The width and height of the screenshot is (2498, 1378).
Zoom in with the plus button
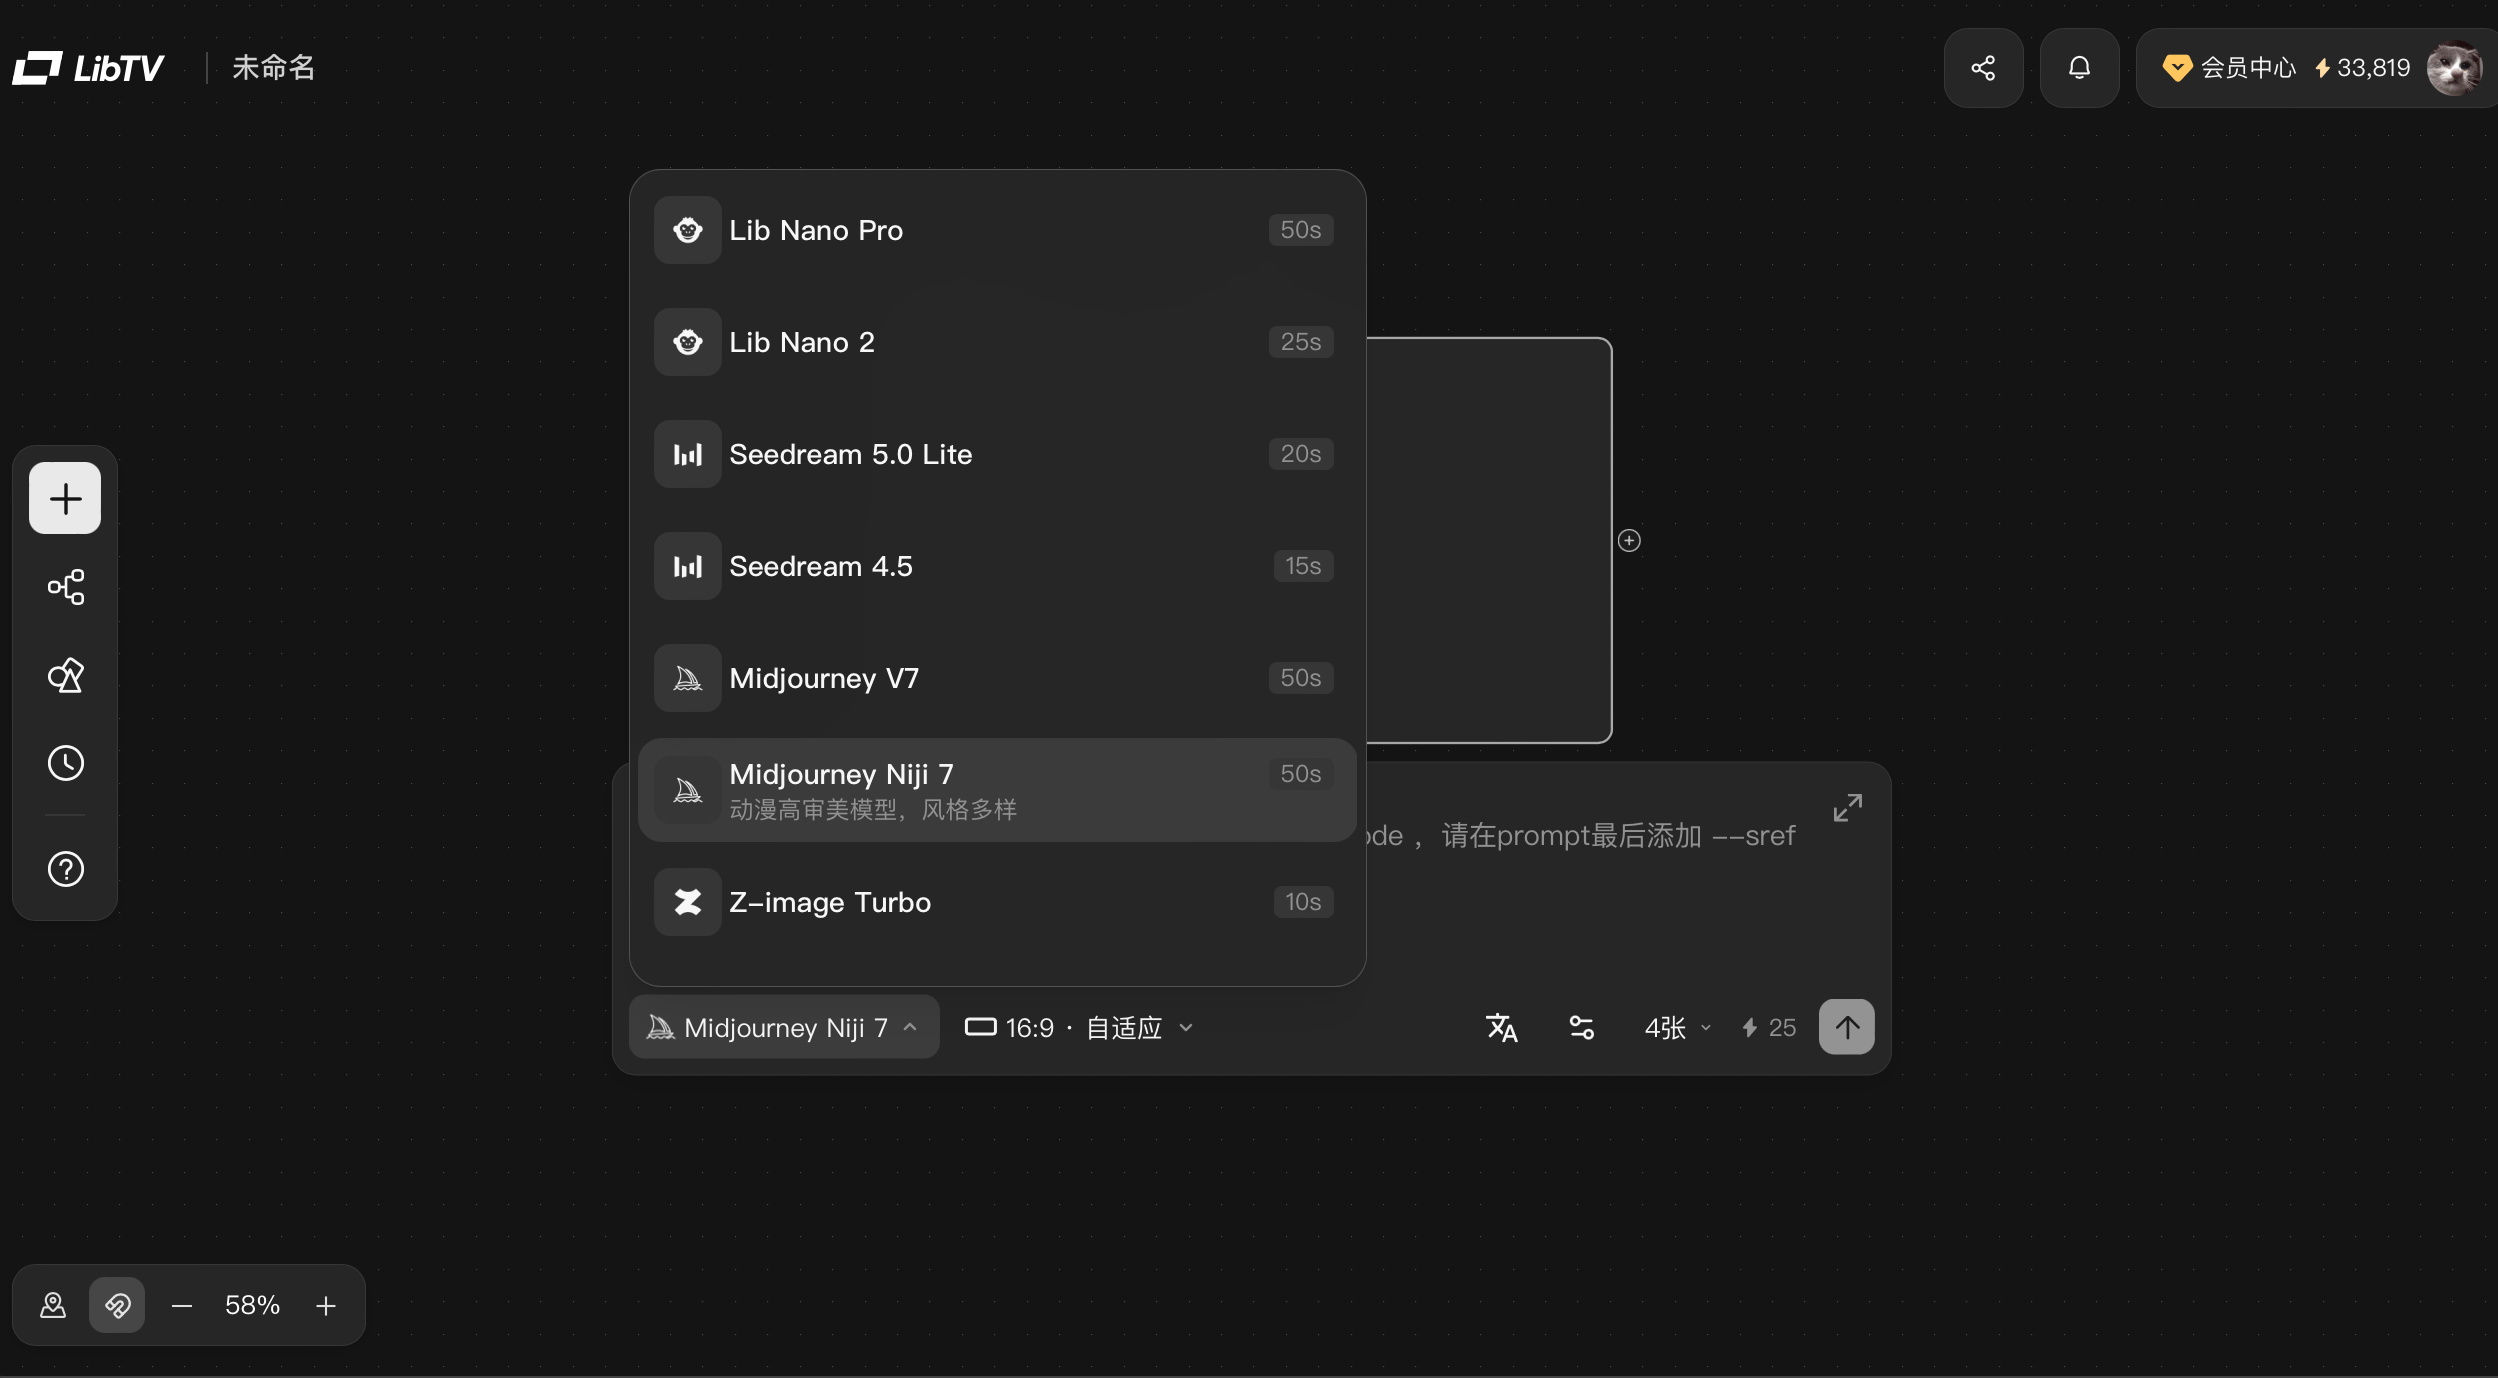[326, 1305]
